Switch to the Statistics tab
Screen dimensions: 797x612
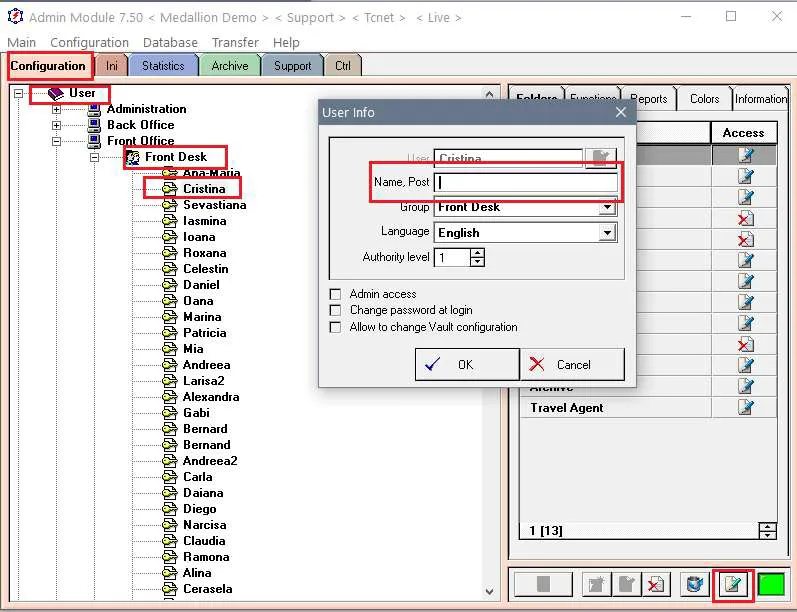tap(163, 66)
